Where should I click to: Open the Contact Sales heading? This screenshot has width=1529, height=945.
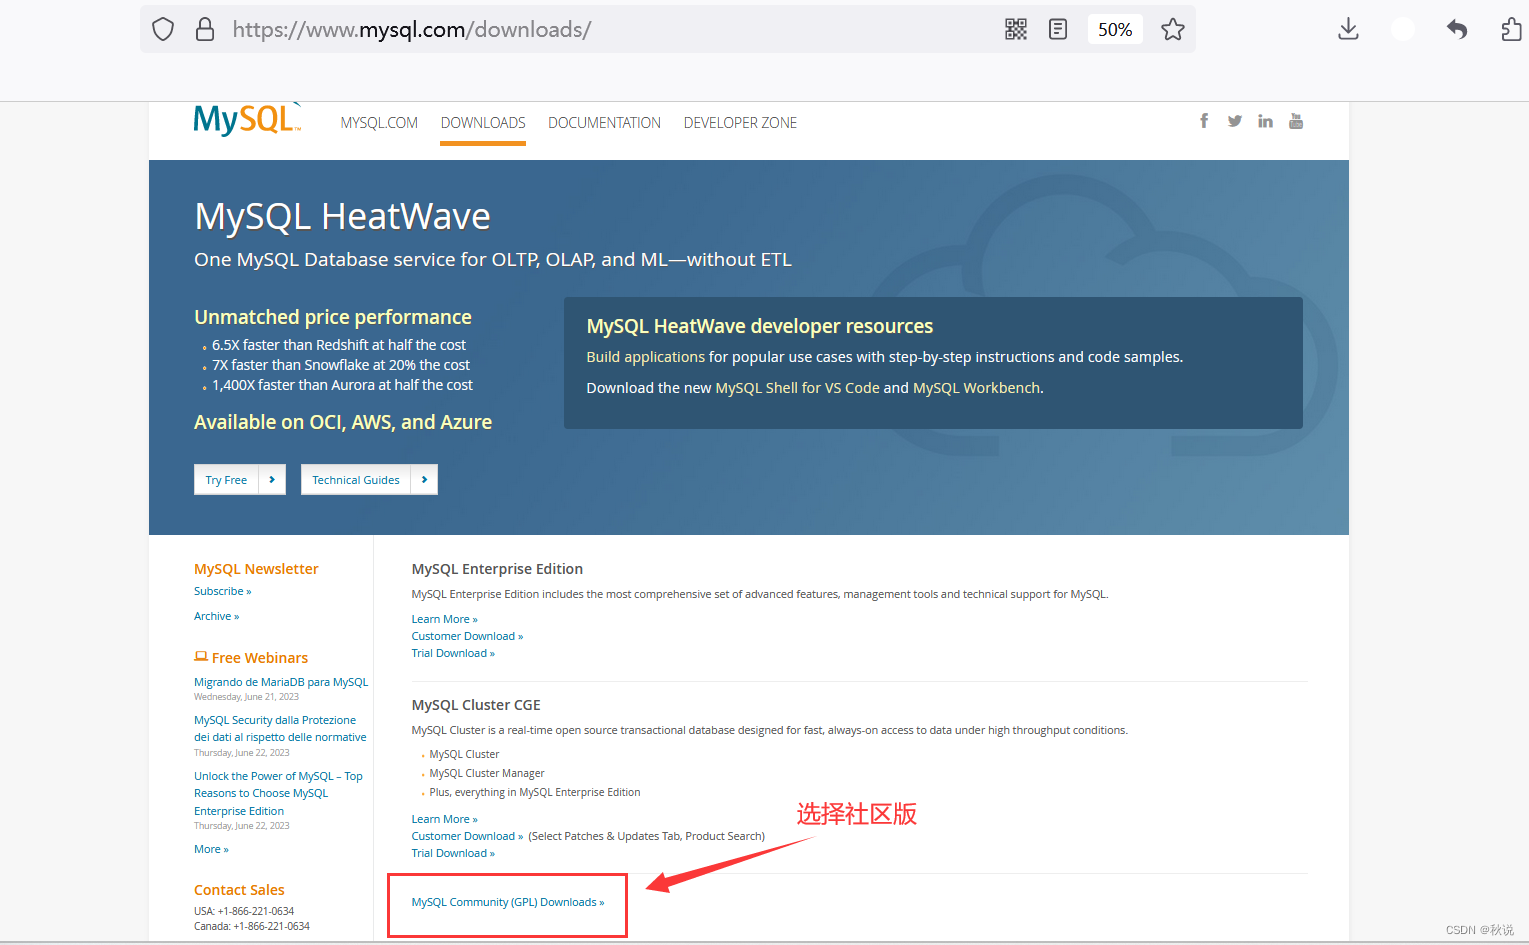click(239, 890)
